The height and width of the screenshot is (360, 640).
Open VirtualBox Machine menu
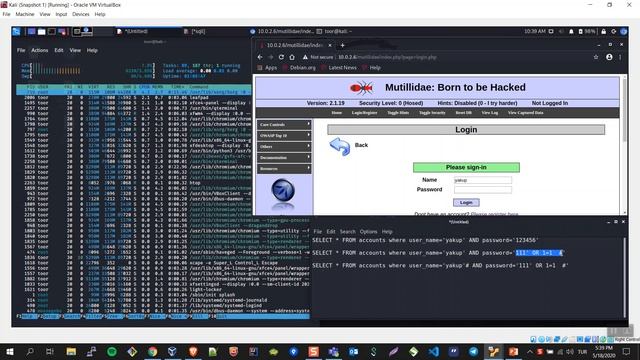[25, 14]
